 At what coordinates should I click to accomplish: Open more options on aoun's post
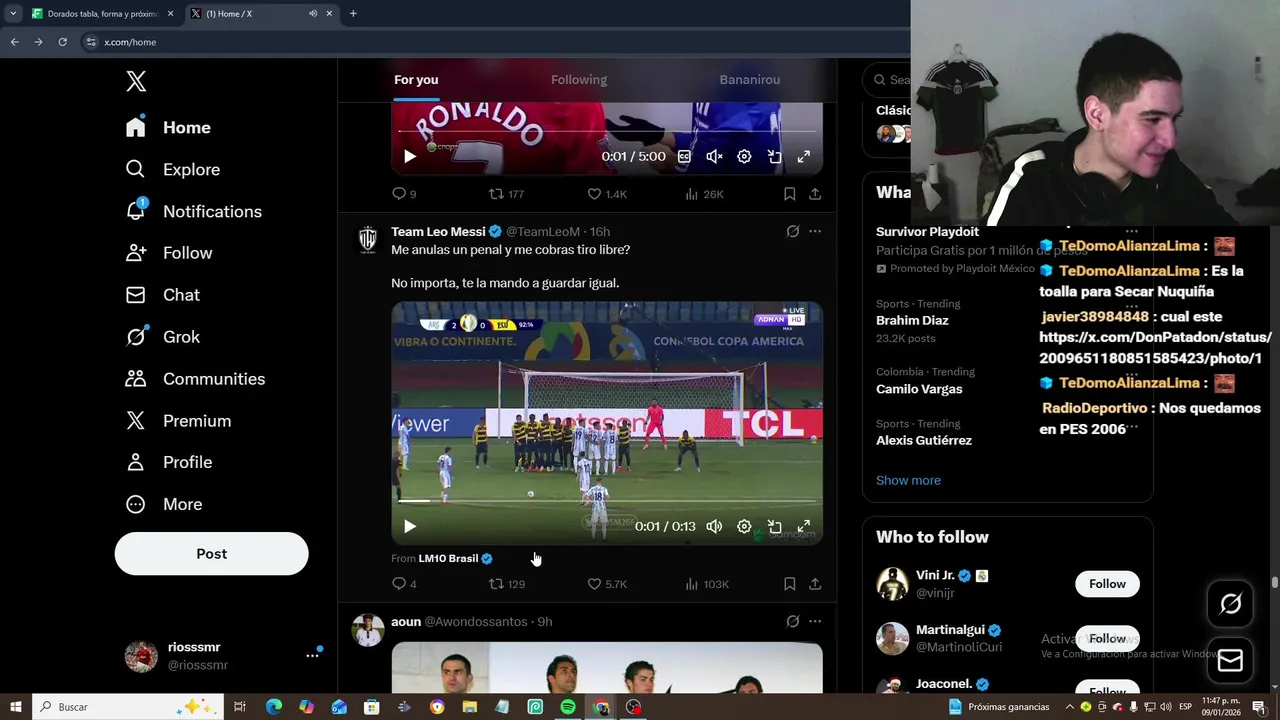point(815,622)
